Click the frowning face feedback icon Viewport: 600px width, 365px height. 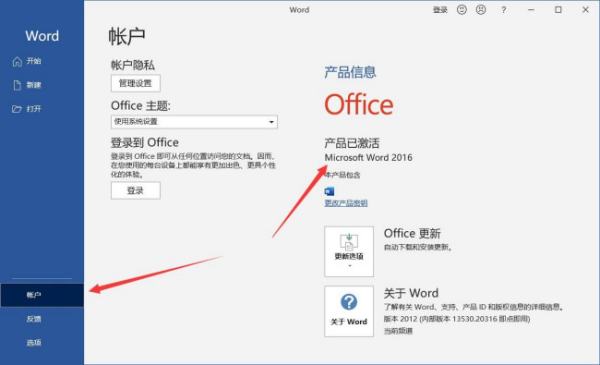pyautogui.click(x=481, y=10)
